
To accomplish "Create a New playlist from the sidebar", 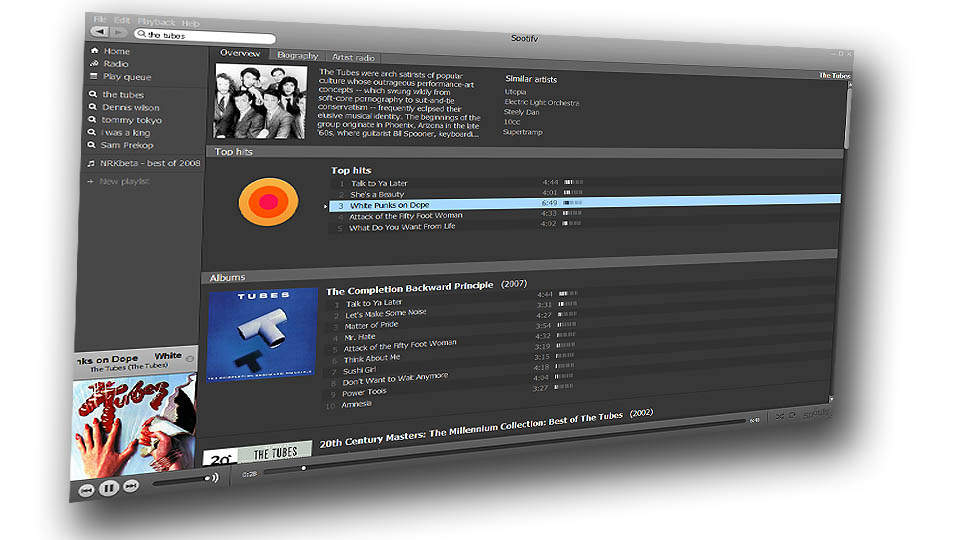I will (124, 181).
